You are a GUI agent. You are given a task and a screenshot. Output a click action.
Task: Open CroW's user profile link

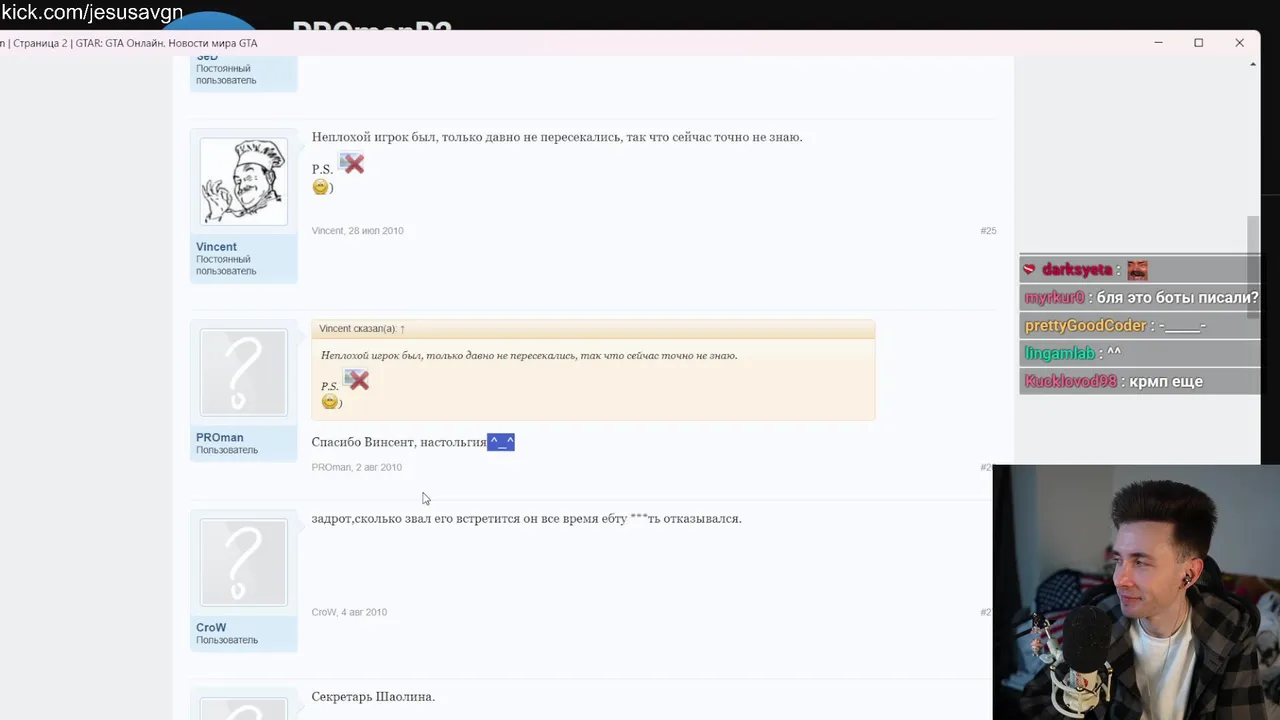coord(211,627)
